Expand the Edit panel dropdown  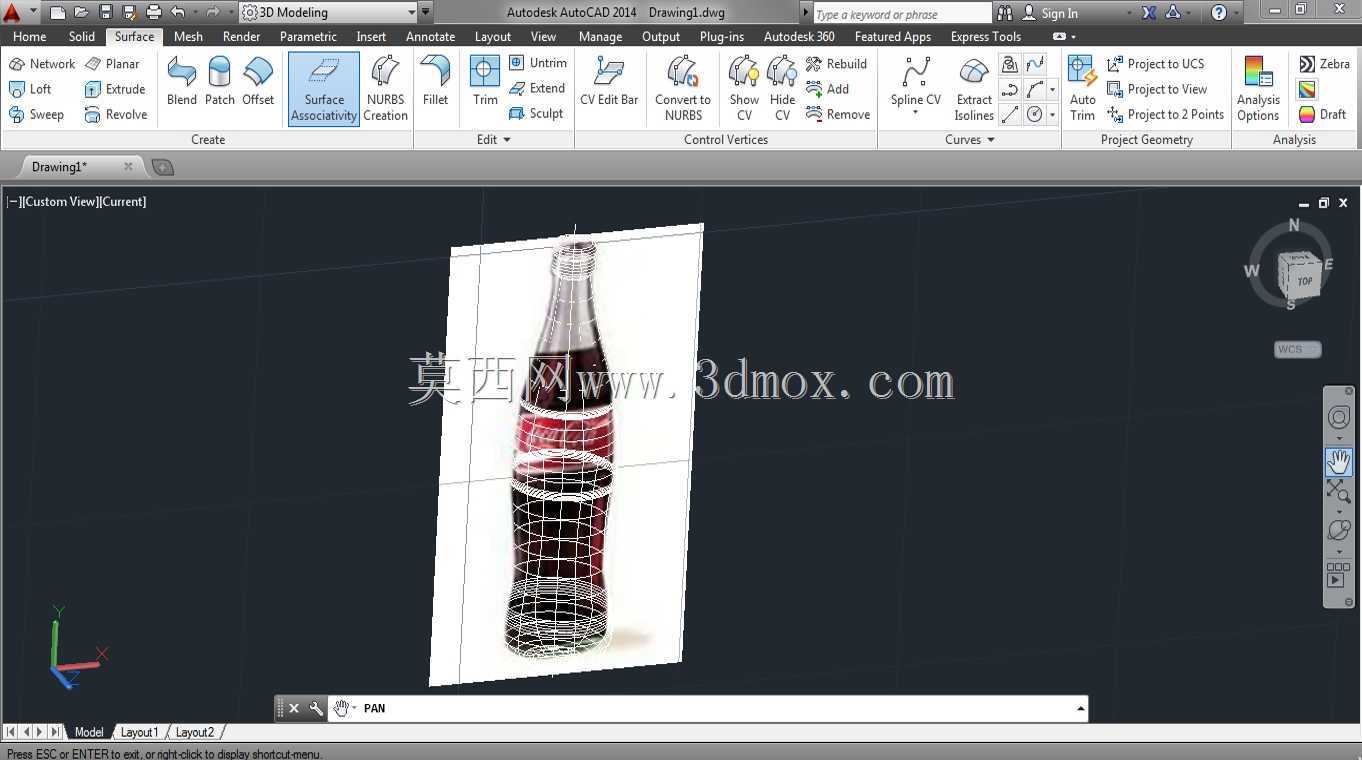[494, 139]
